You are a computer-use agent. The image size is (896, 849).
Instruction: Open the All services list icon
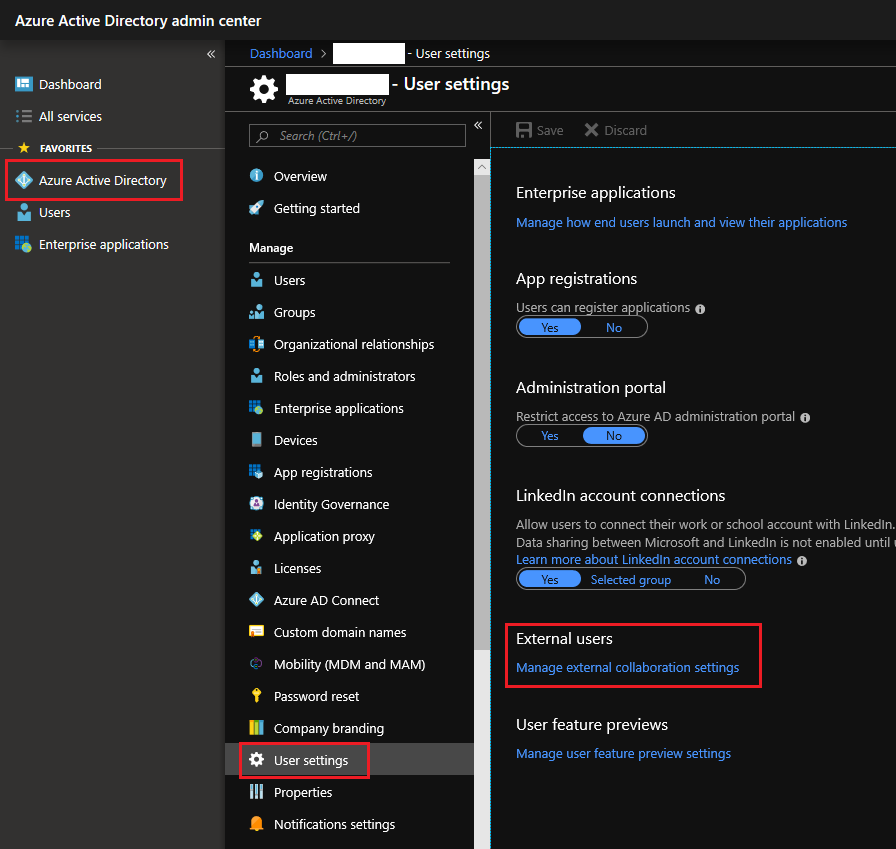tap(23, 116)
